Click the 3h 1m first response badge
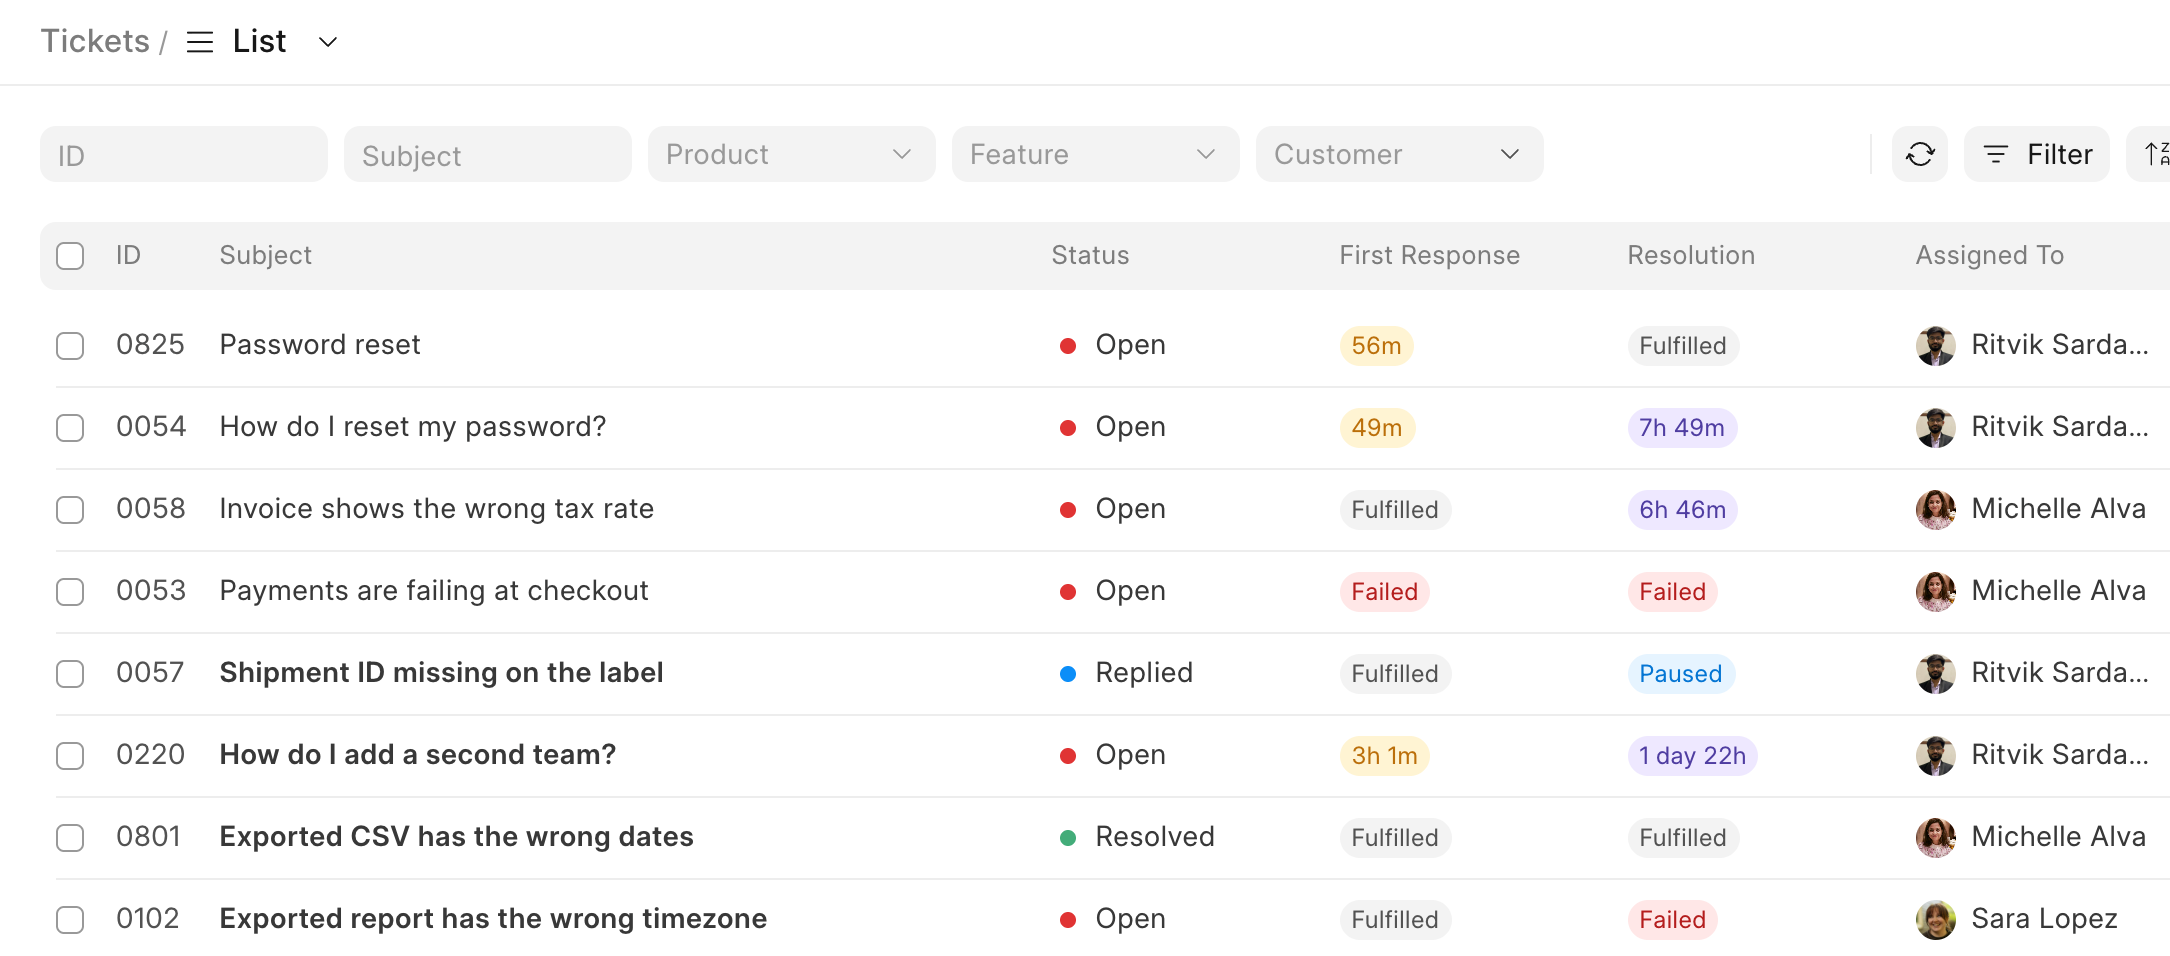Viewport: 2170px width, 956px height. click(1384, 756)
